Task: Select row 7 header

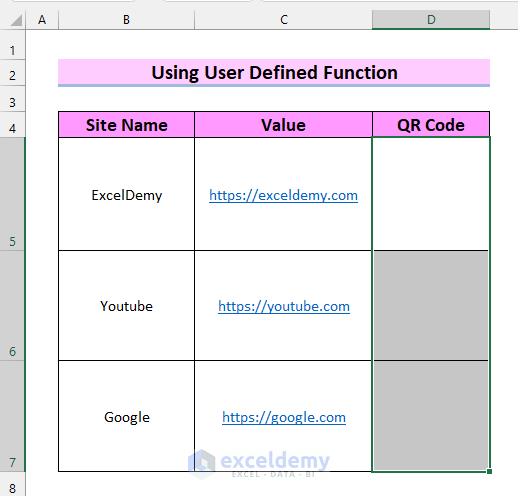Action: pyautogui.click(x=12, y=416)
